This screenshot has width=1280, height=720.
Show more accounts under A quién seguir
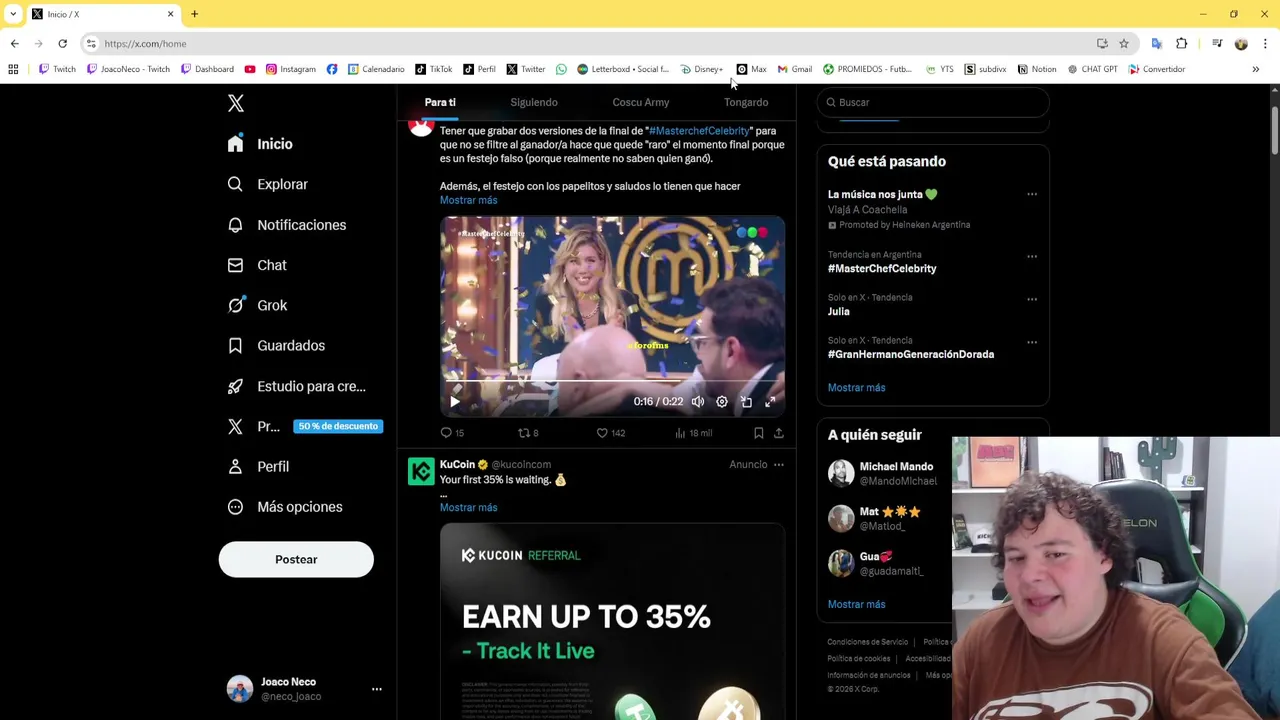[856, 604]
